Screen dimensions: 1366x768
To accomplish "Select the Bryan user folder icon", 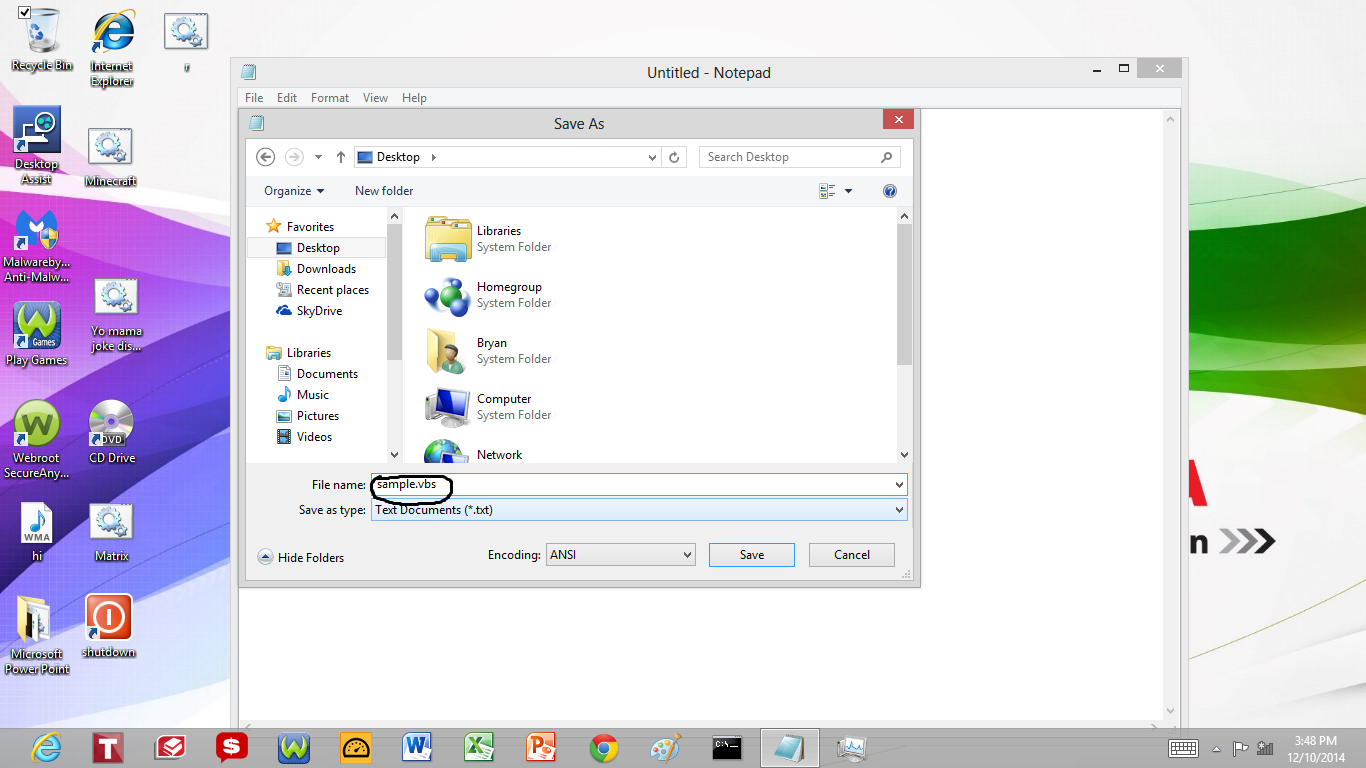I will pyautogui.click(x=448, y=351).
